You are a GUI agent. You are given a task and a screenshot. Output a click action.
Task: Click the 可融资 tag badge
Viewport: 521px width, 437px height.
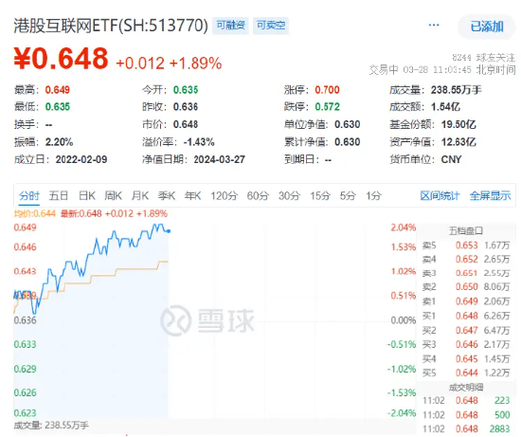(231, 25)
